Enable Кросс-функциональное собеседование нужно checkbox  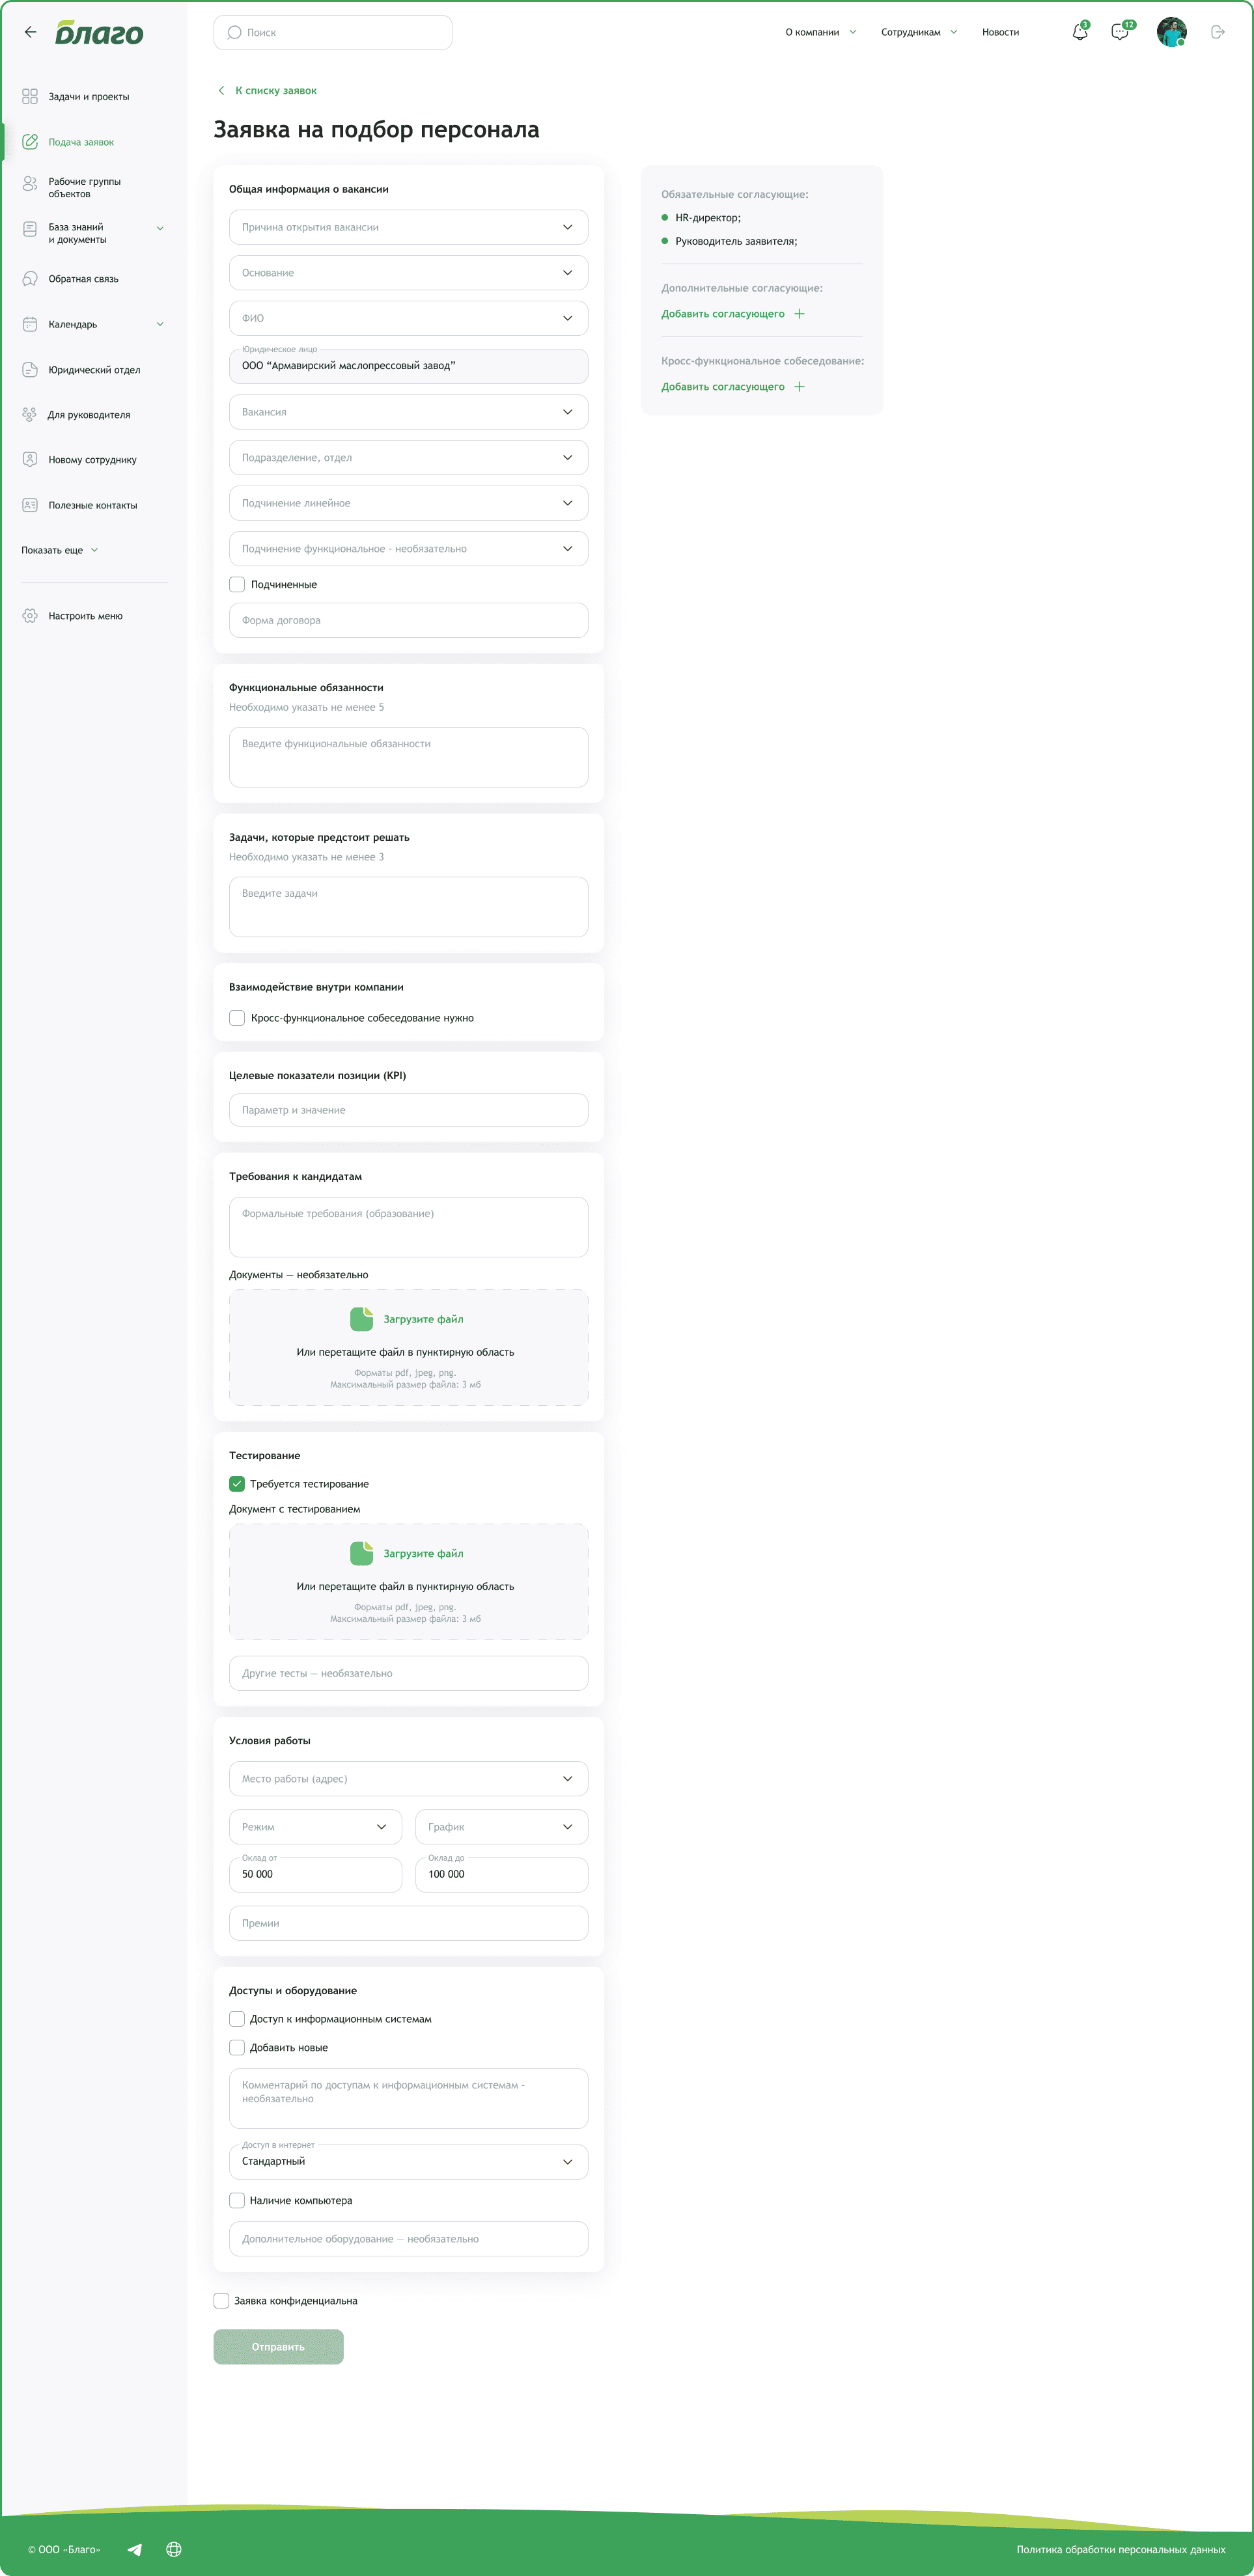pyautogui.click(x=237, y=1018)
